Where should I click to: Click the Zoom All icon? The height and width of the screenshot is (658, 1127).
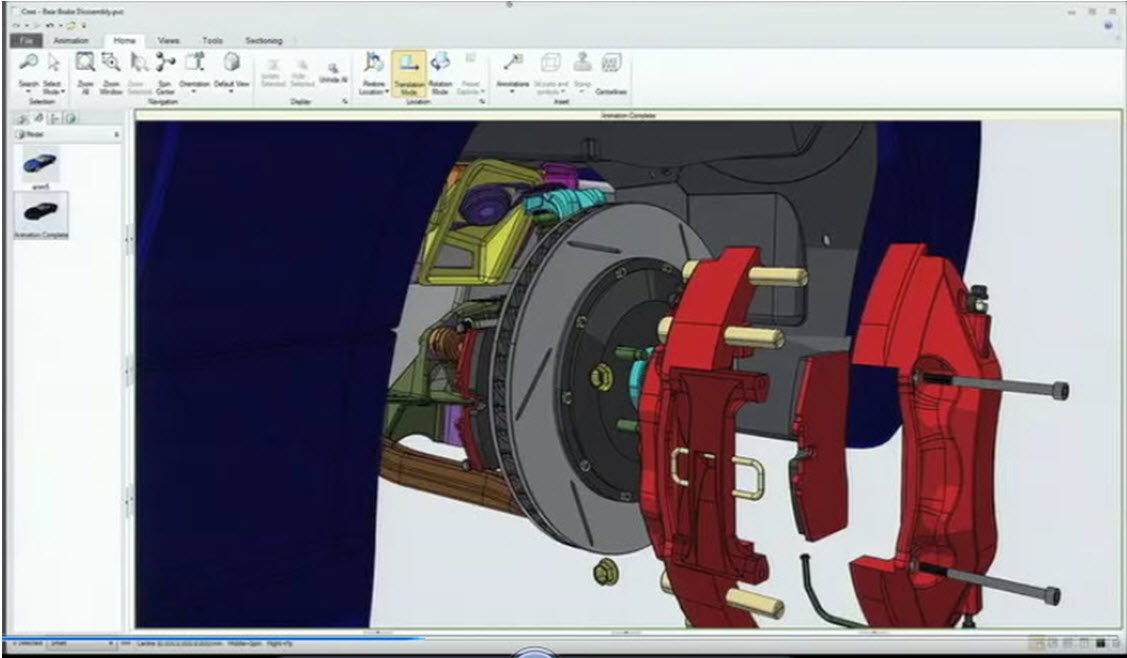pyautogui.click(x=86, y=63)
